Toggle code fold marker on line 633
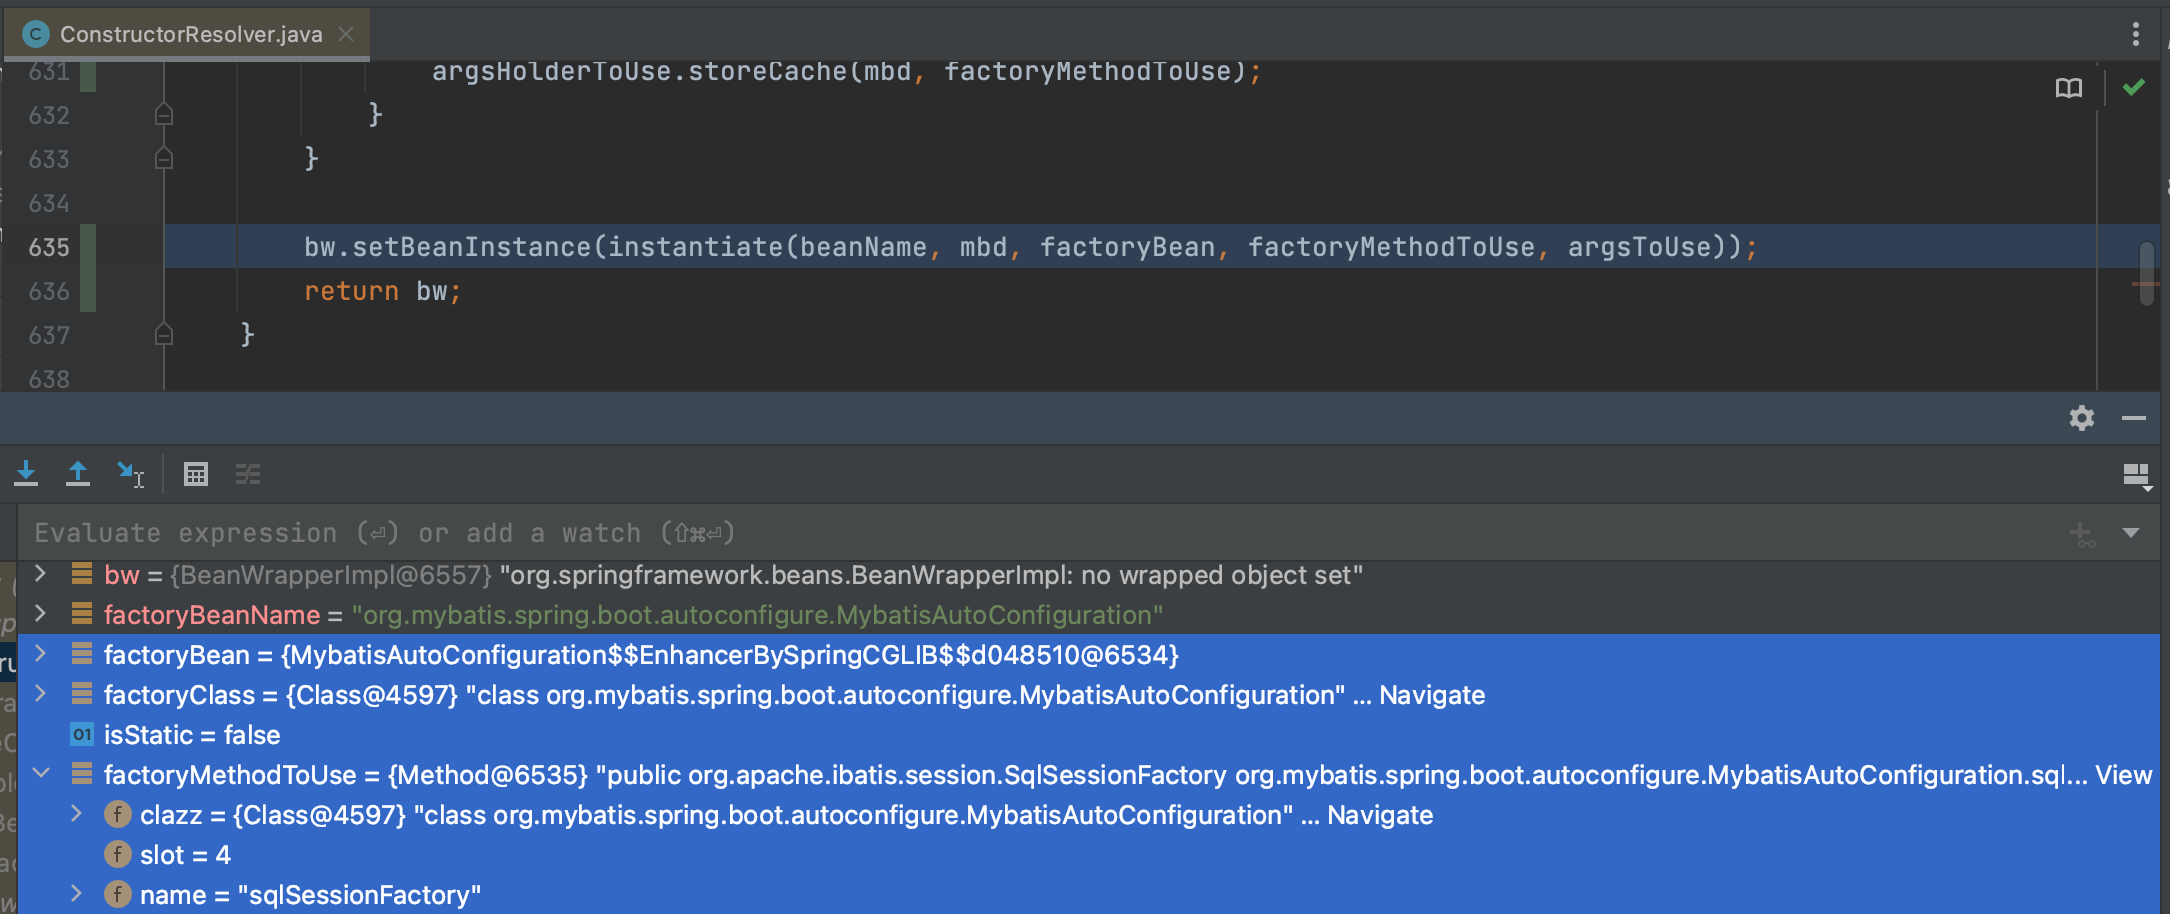 [x=164, y=159]
